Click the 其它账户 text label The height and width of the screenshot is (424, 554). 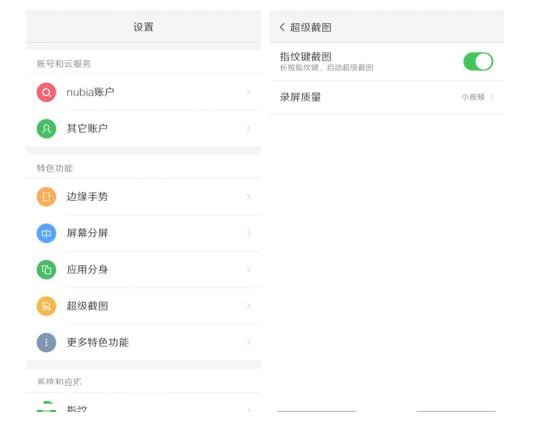(87, 129)
